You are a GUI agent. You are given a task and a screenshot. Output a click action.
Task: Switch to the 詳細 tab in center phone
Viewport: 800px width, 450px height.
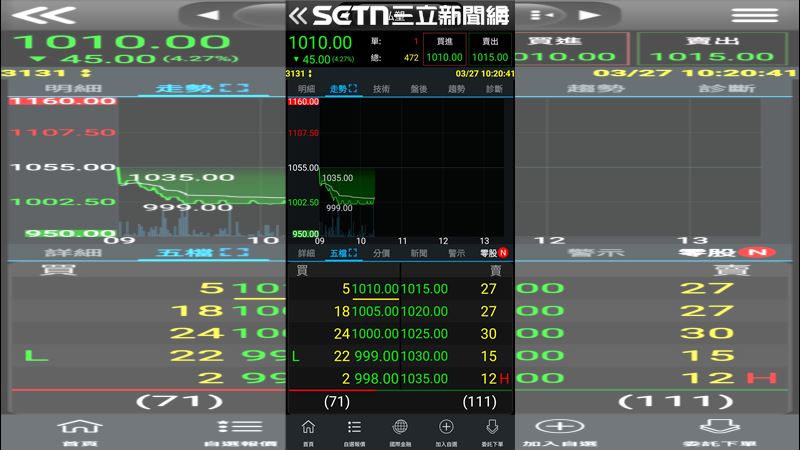point(306,253)
